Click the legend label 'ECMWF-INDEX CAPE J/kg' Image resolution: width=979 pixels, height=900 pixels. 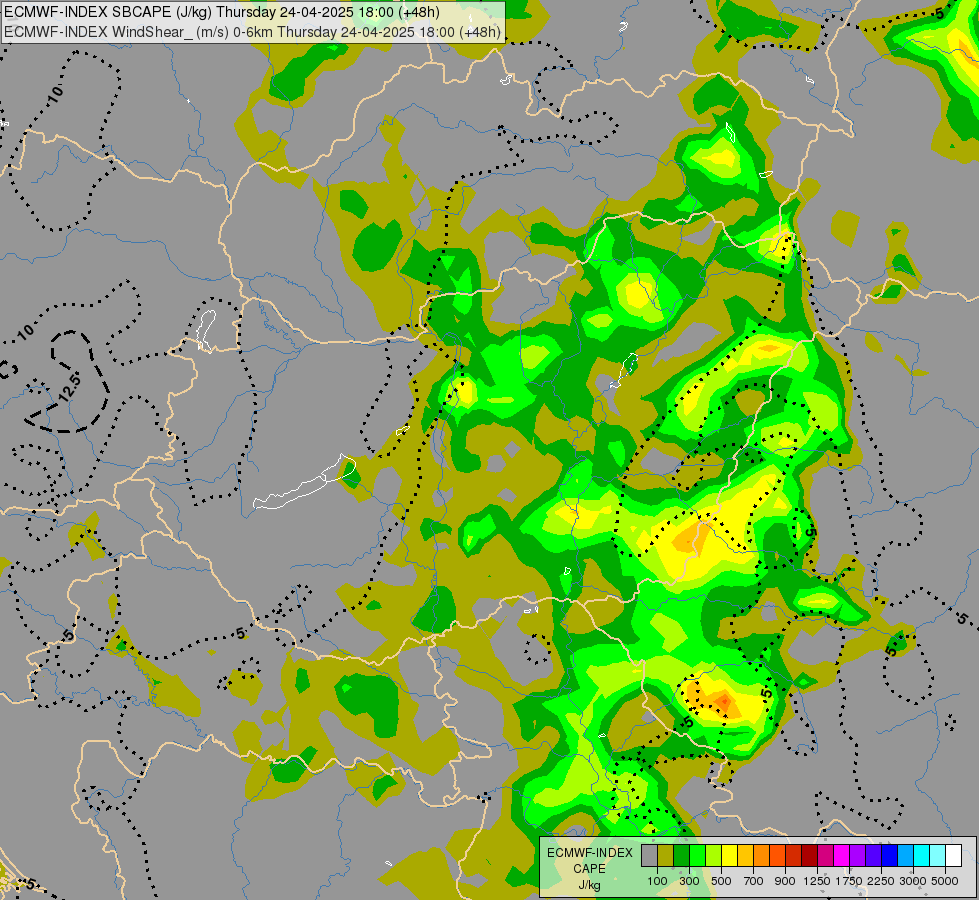(x=589, y=869)
